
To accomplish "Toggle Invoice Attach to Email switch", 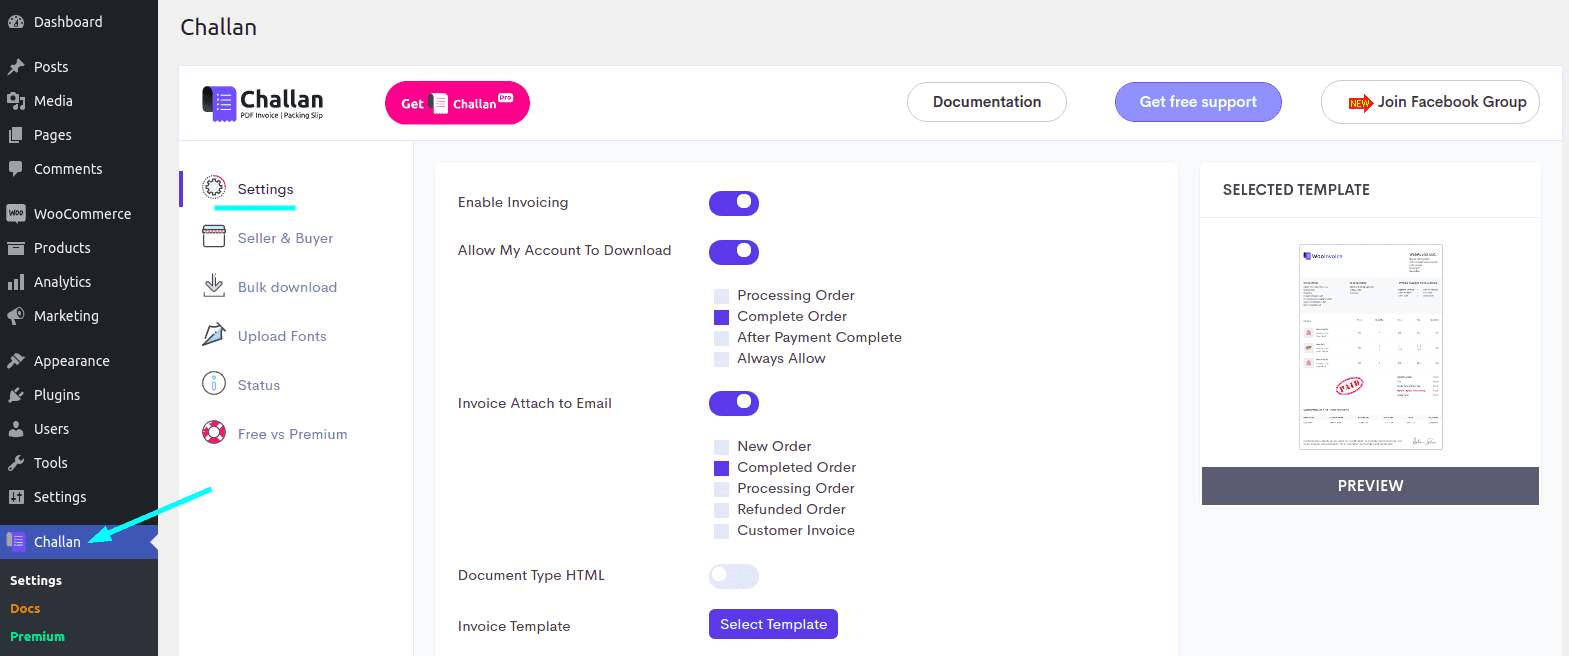I will coord(734,403).
